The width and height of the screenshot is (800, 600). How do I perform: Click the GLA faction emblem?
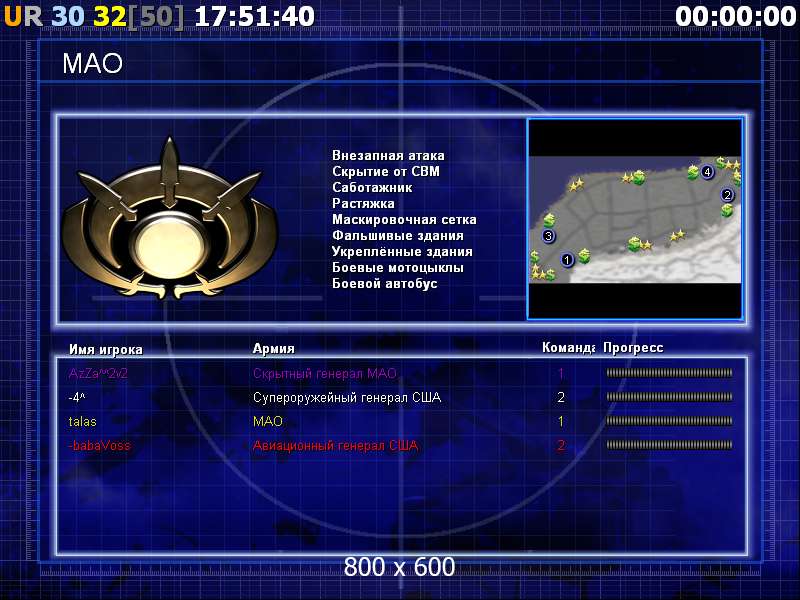pyautogui.click(x=170, y=217)
